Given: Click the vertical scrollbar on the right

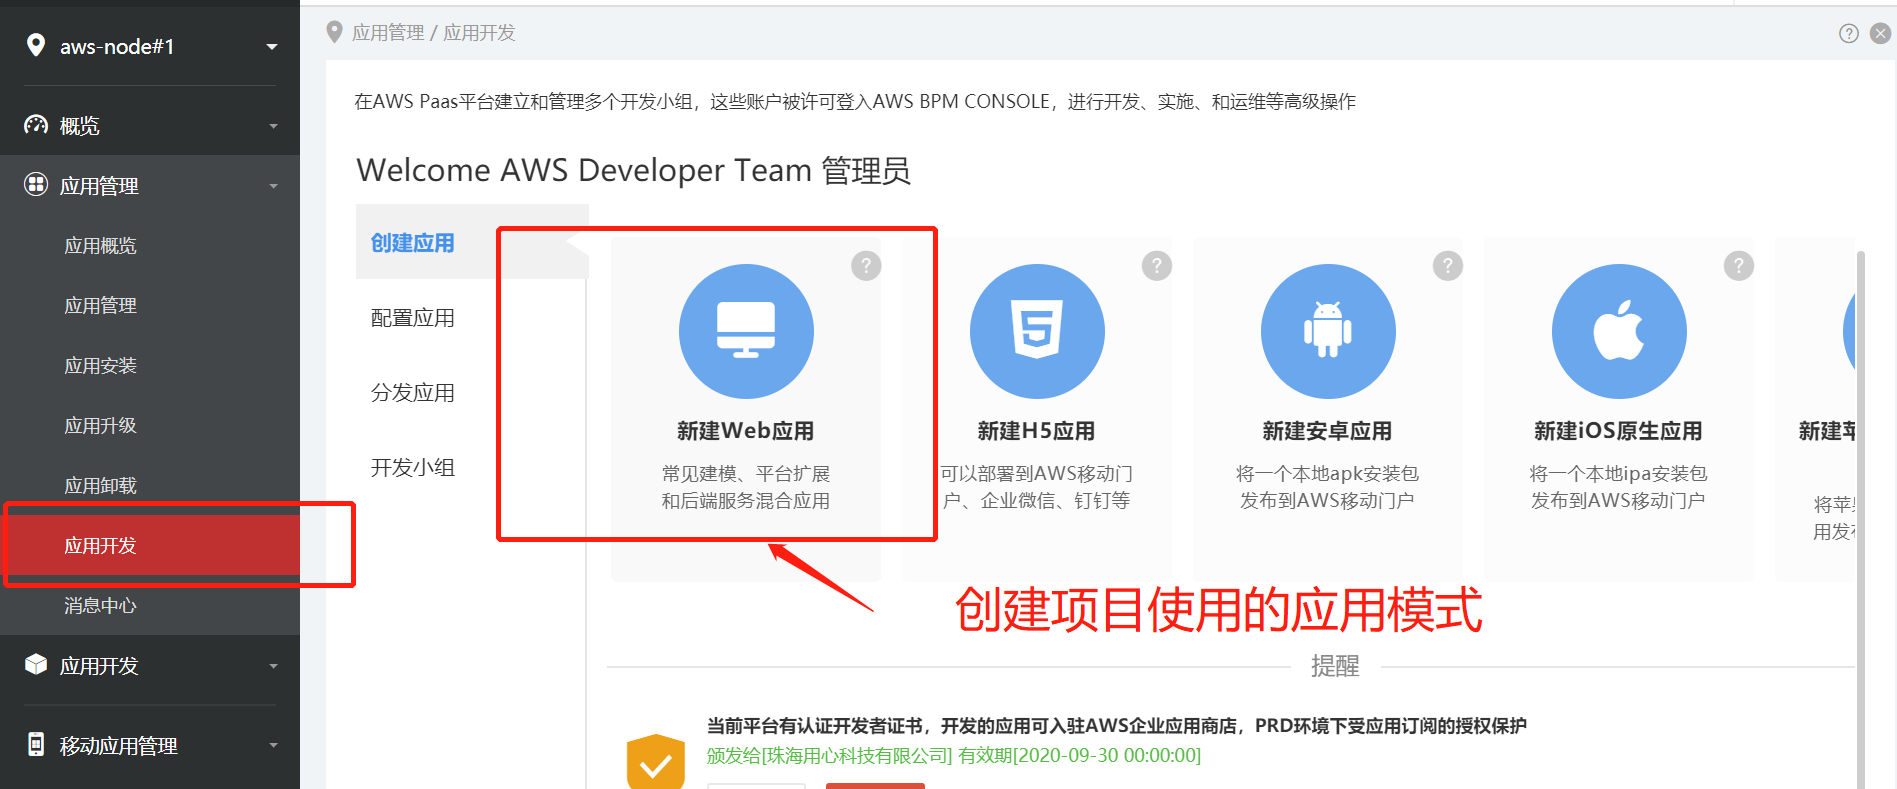Looking at the screenshot, I should click(x=1861, y=520).
